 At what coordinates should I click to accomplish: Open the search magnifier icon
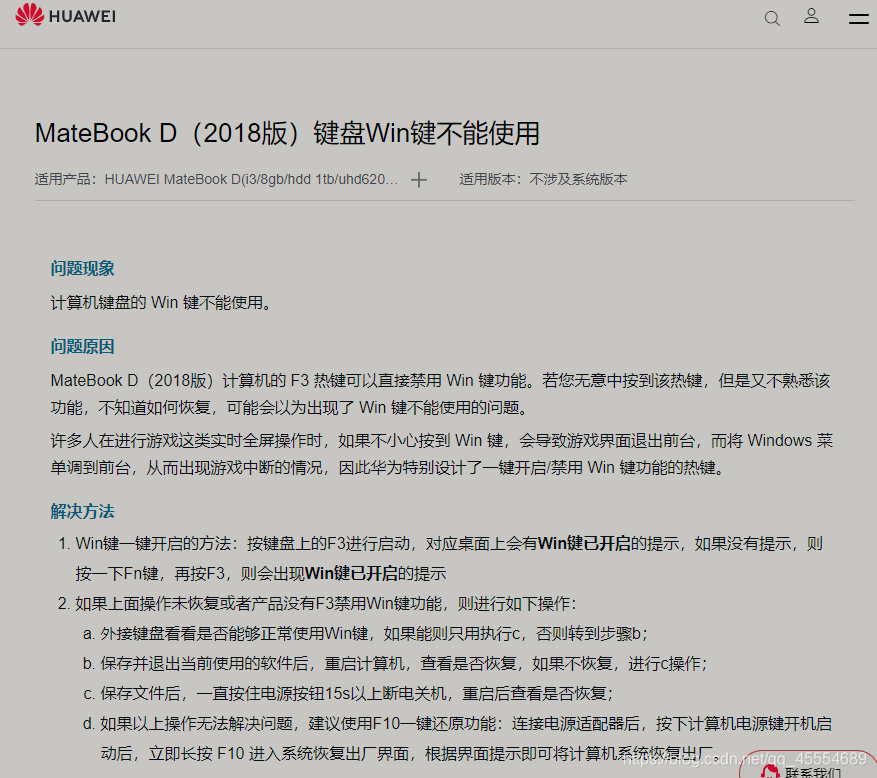tap(772, 18)
